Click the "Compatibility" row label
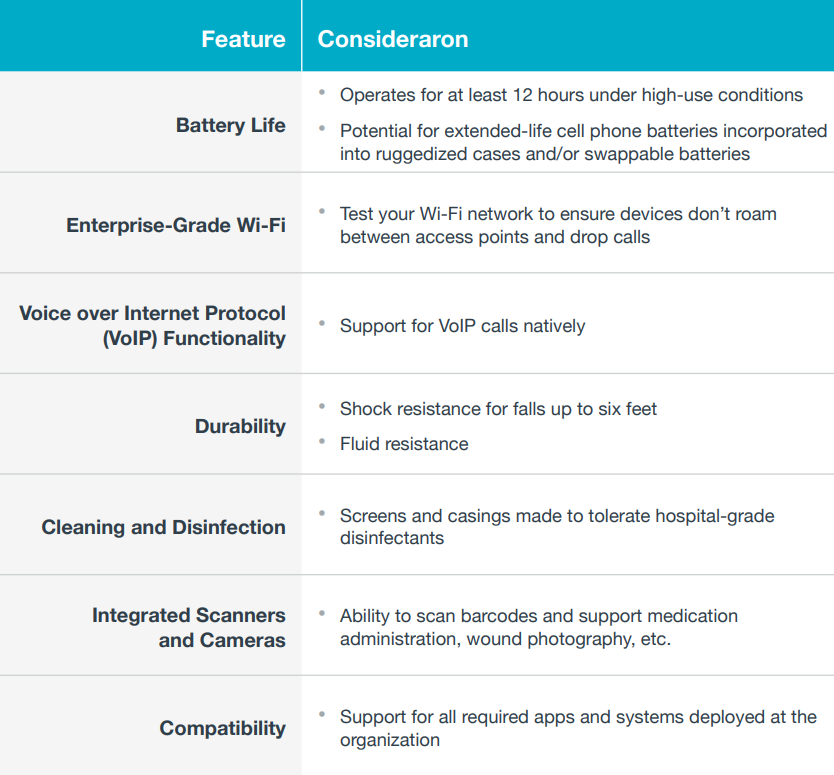This screenshot has height=775, width=834. 222,728
